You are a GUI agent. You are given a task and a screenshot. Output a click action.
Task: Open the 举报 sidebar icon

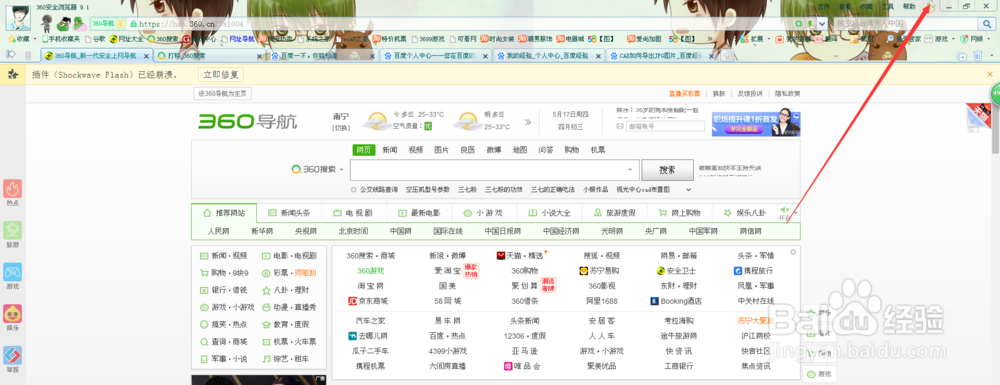(12, 359)
